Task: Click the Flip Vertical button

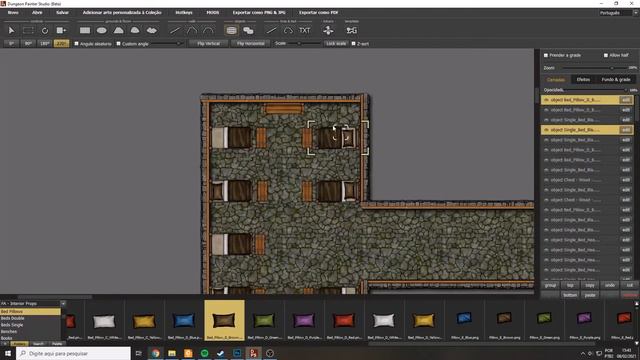Action: point(209,44)
